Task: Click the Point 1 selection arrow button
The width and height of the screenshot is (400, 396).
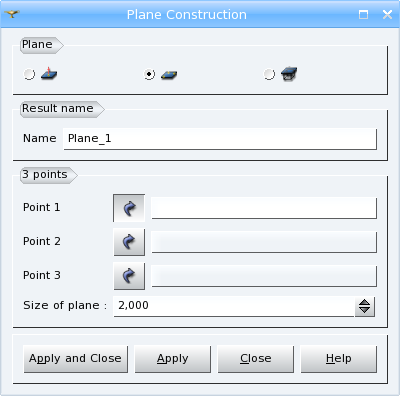Action: click(x=129, y=208)
